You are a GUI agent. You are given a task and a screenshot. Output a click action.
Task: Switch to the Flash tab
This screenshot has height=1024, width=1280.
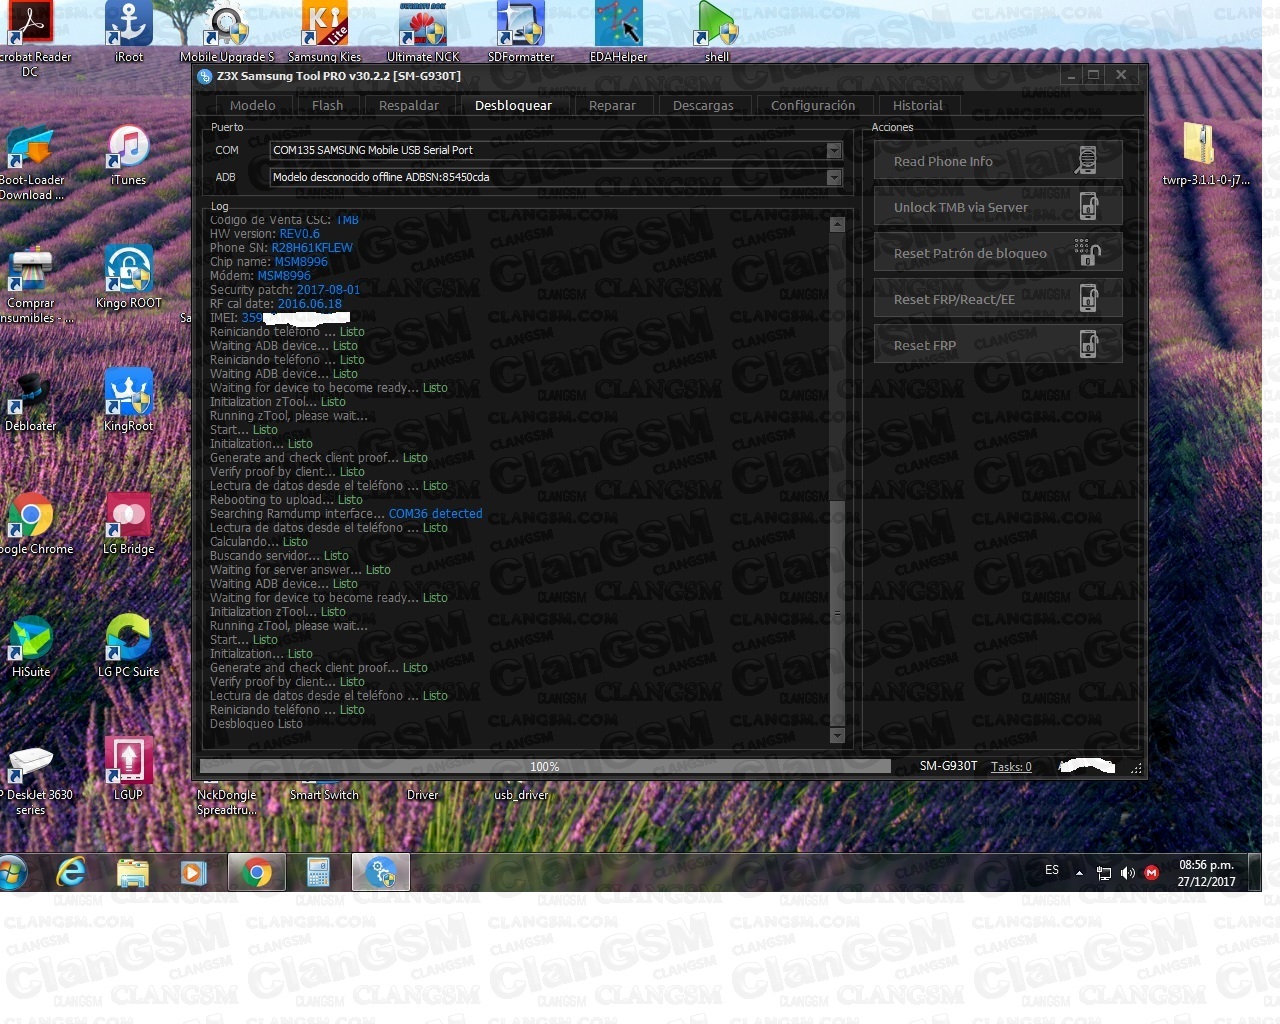pos(327,105)
